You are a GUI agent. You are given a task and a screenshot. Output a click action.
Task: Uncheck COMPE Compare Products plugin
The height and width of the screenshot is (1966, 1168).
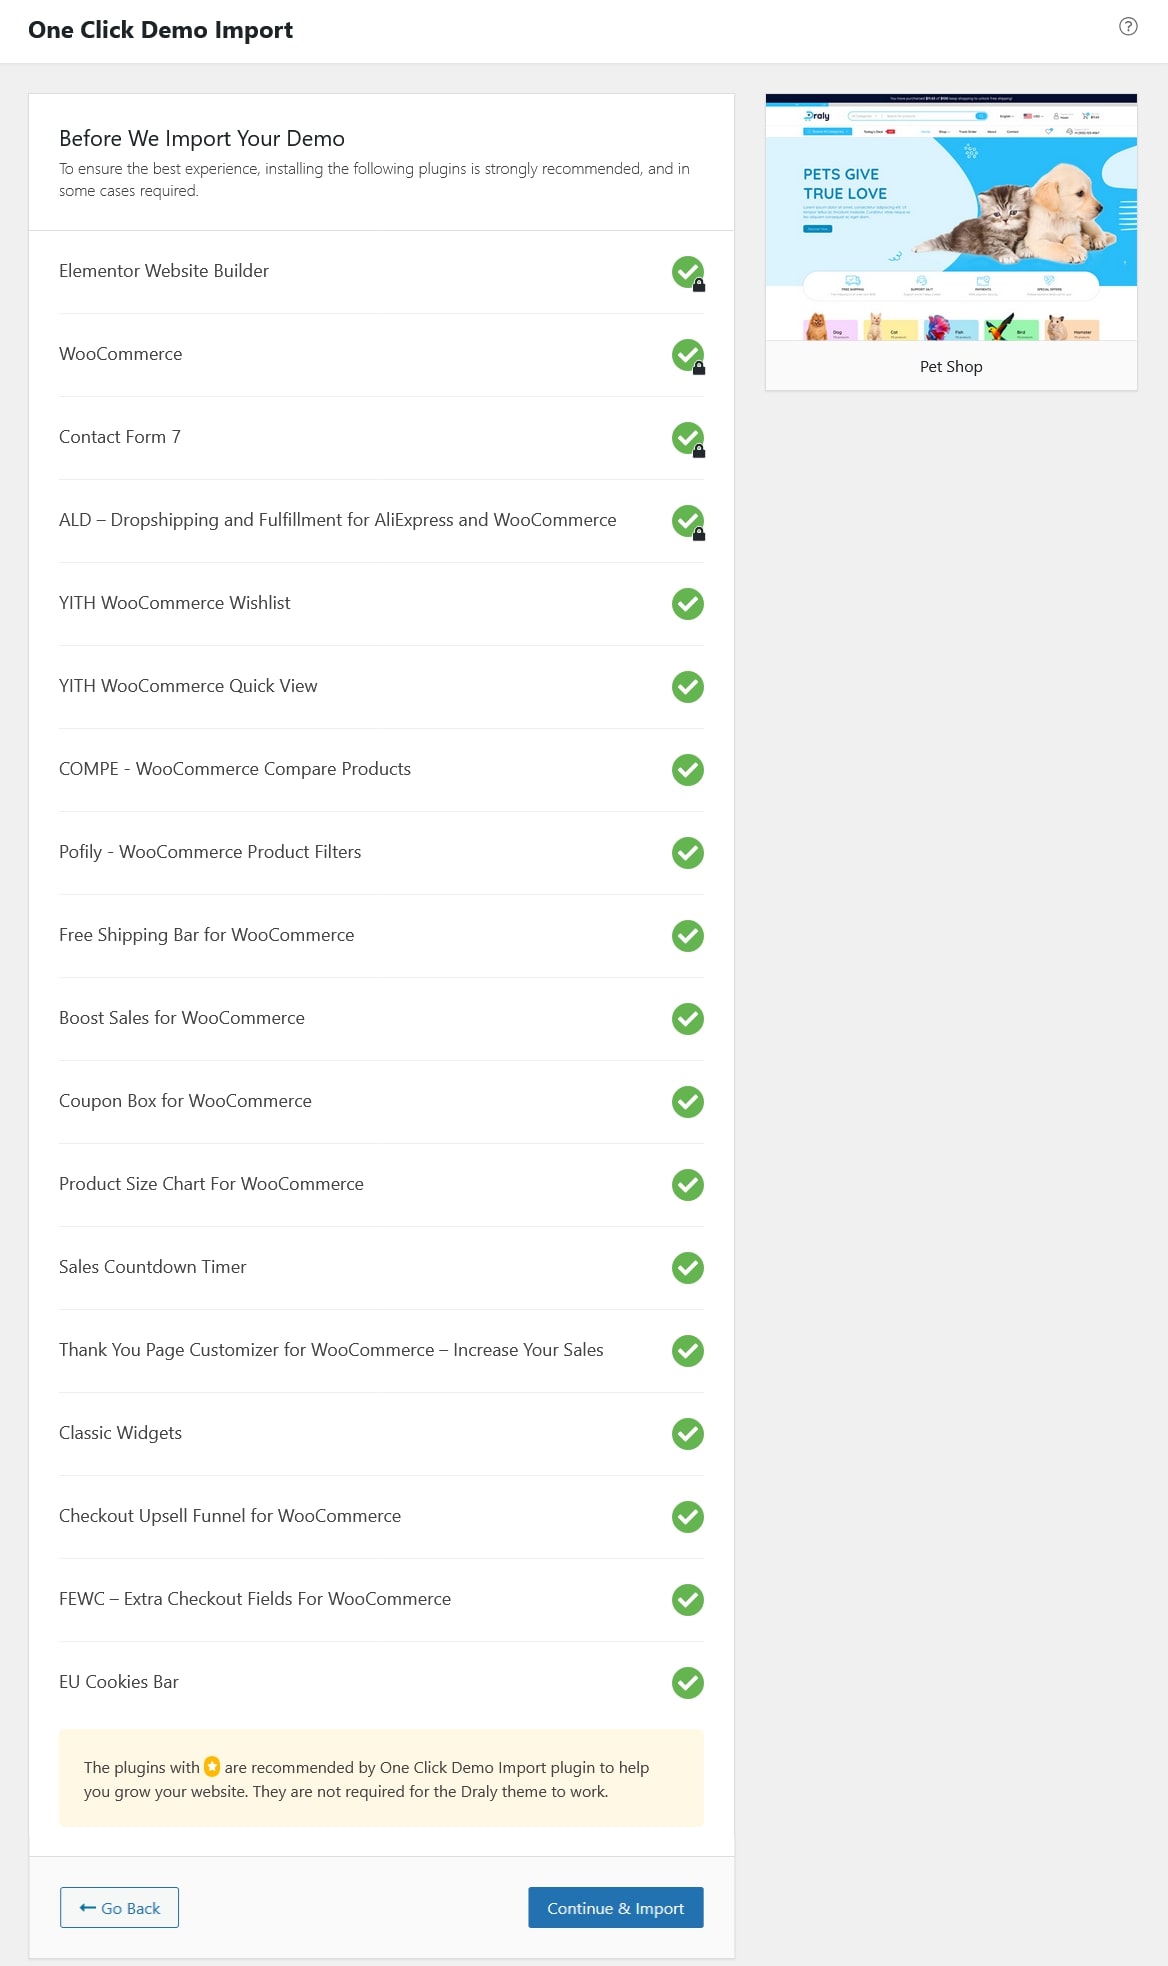coord(688,770)
